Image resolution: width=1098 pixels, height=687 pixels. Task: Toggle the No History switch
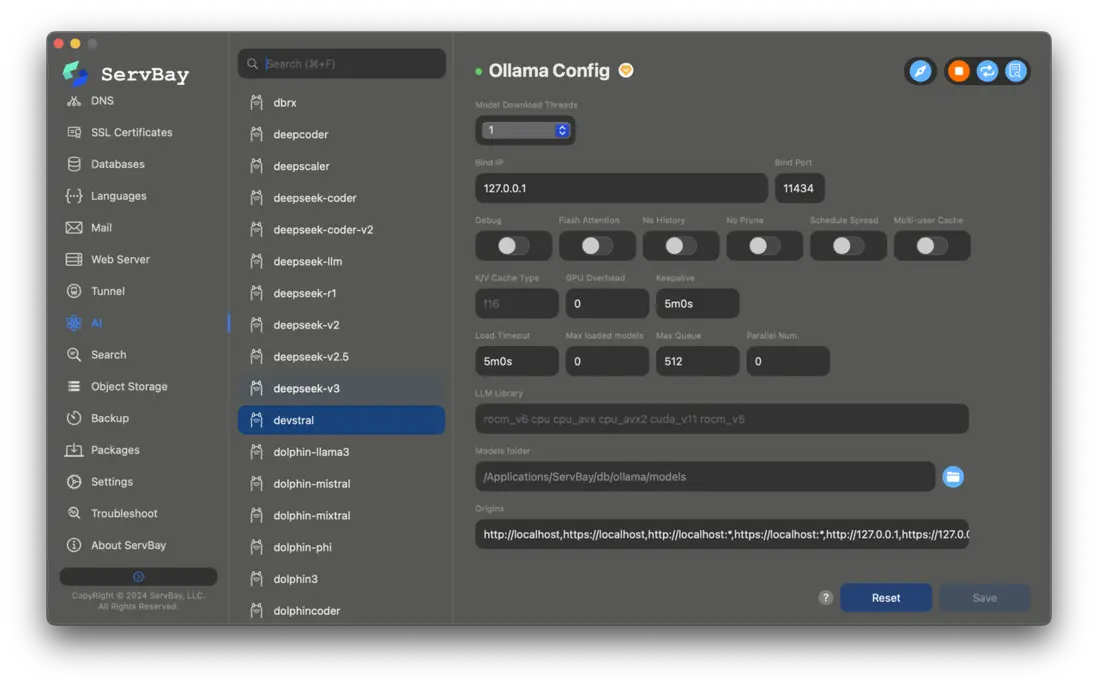click(681, 246)
